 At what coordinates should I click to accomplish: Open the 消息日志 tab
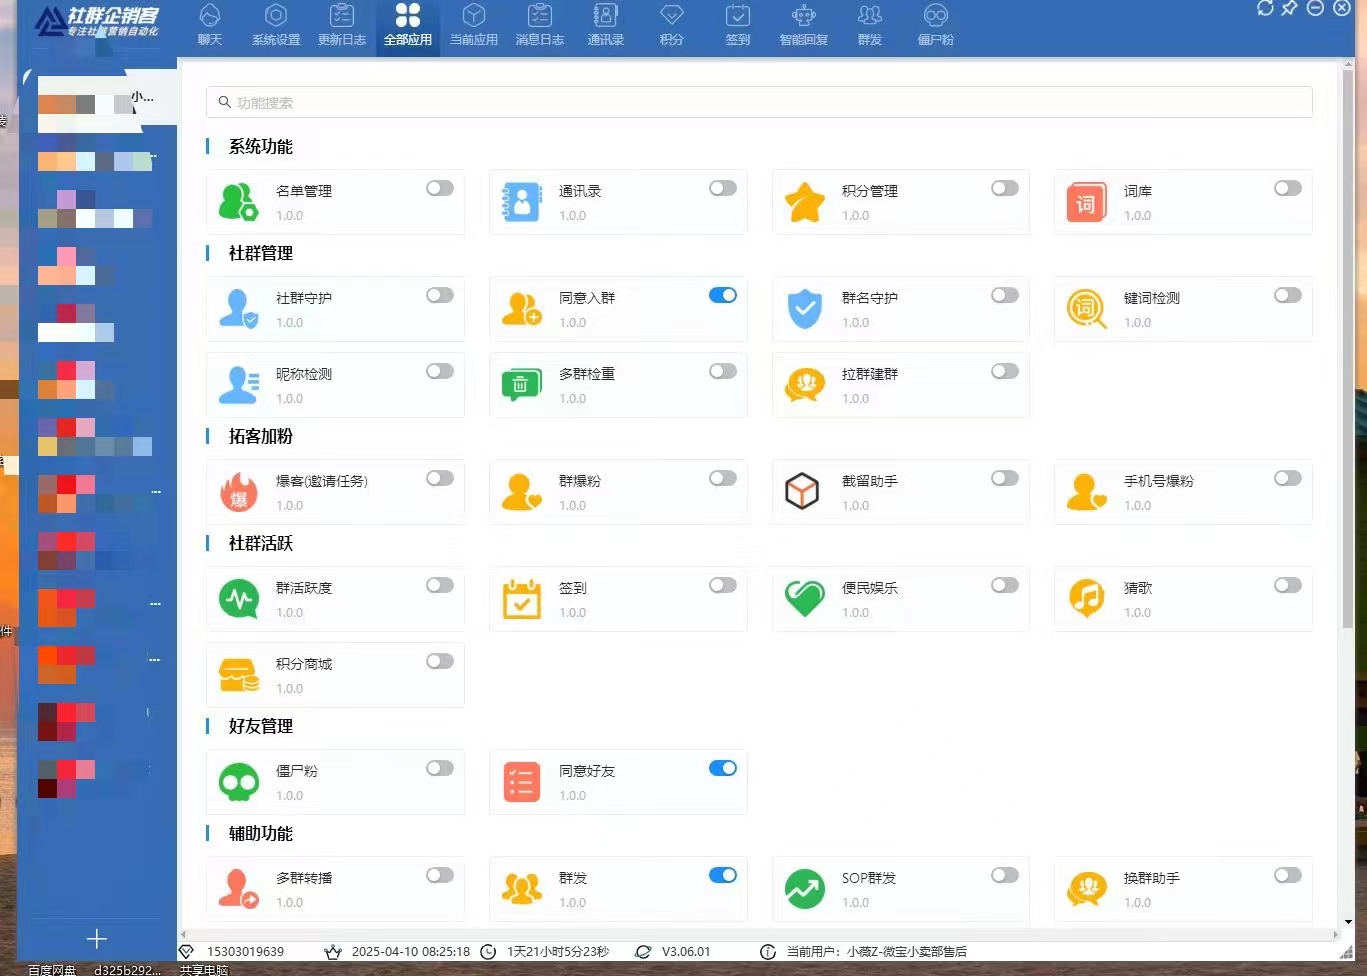tap(540, 26)
